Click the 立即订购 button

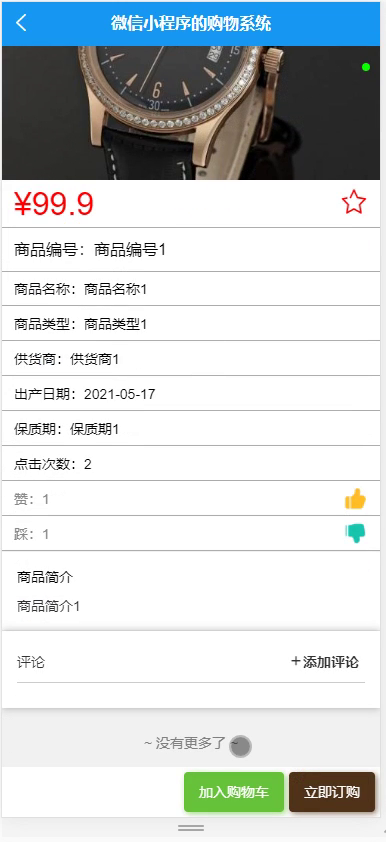pyautogui.click(x=332, y=792)
